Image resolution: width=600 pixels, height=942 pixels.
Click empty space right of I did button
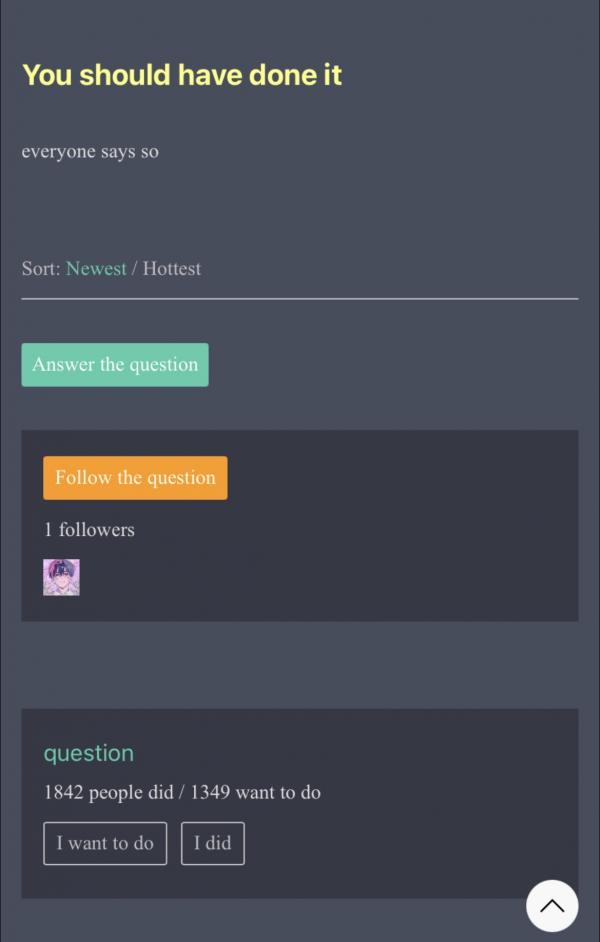[x=400, y=843]
